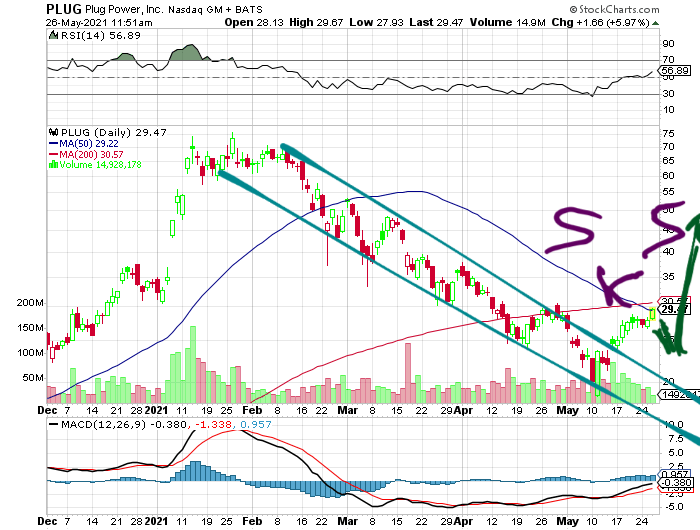Click the PLUG (Daily) 29.47 legend
This screenshot has height=530, width=700.
pos(113,133)
